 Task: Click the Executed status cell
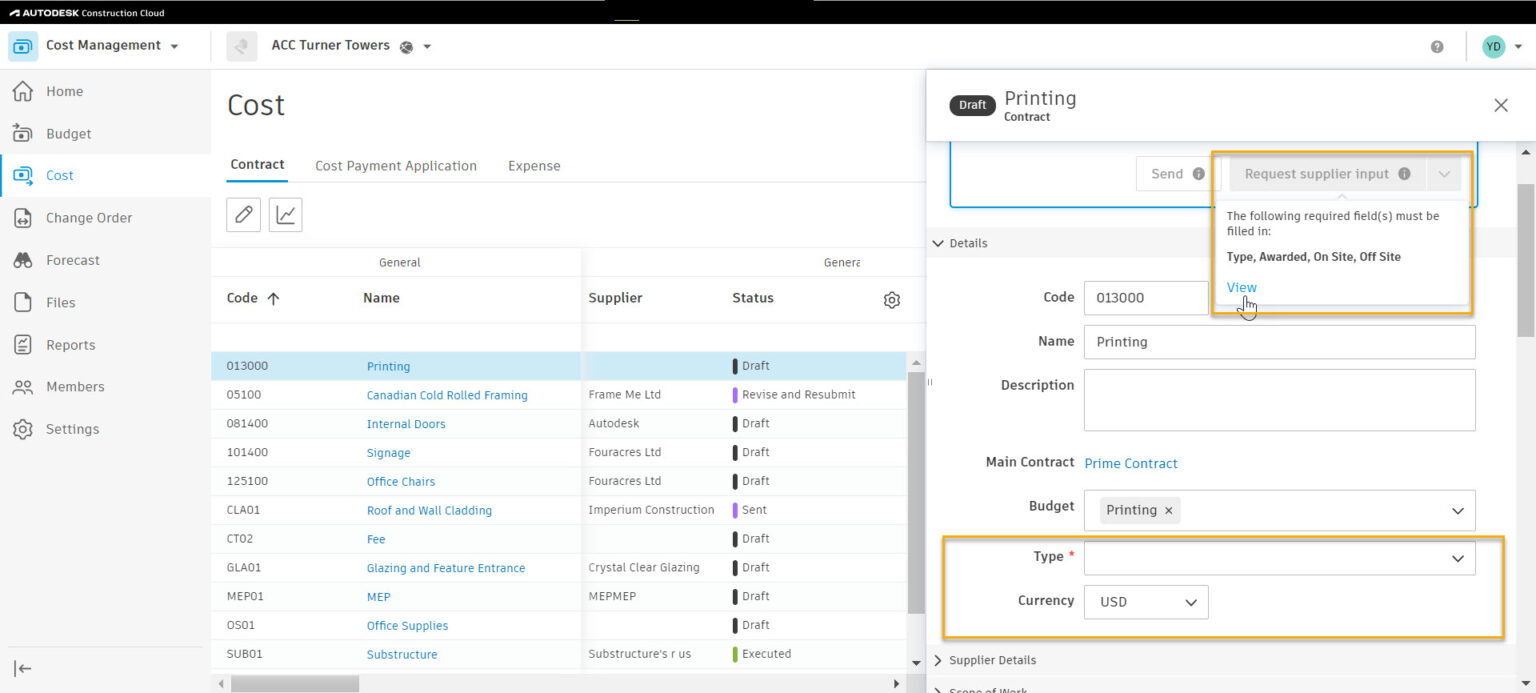click(766, 654)
